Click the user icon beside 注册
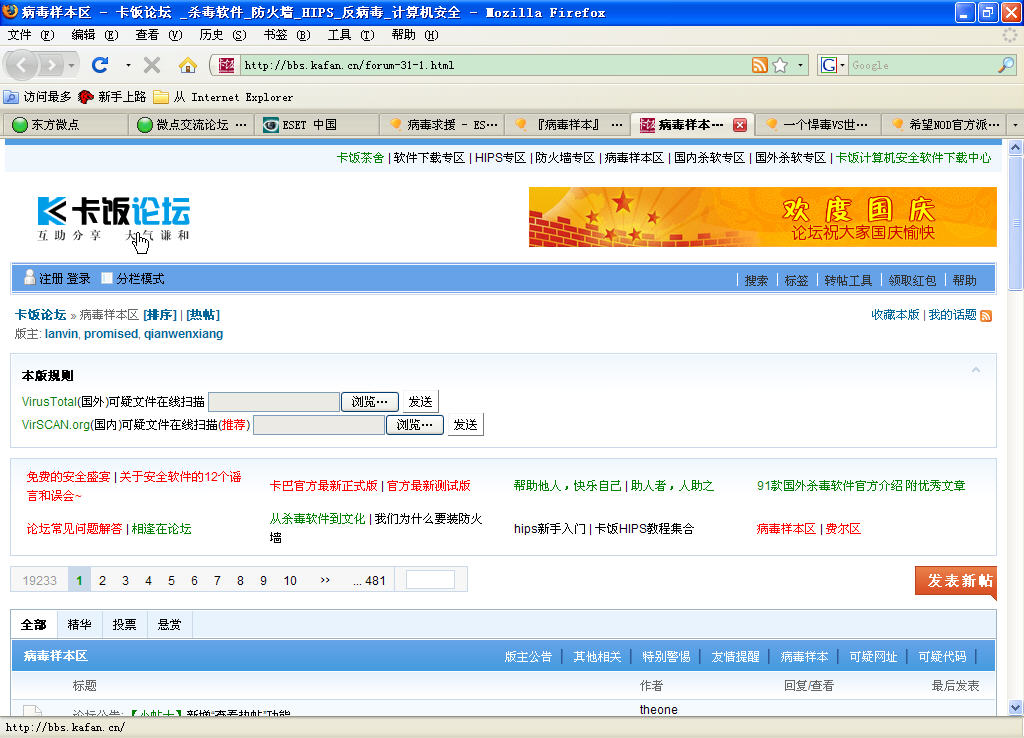This screenshot has width=1024, height=738. click(29, 278)
